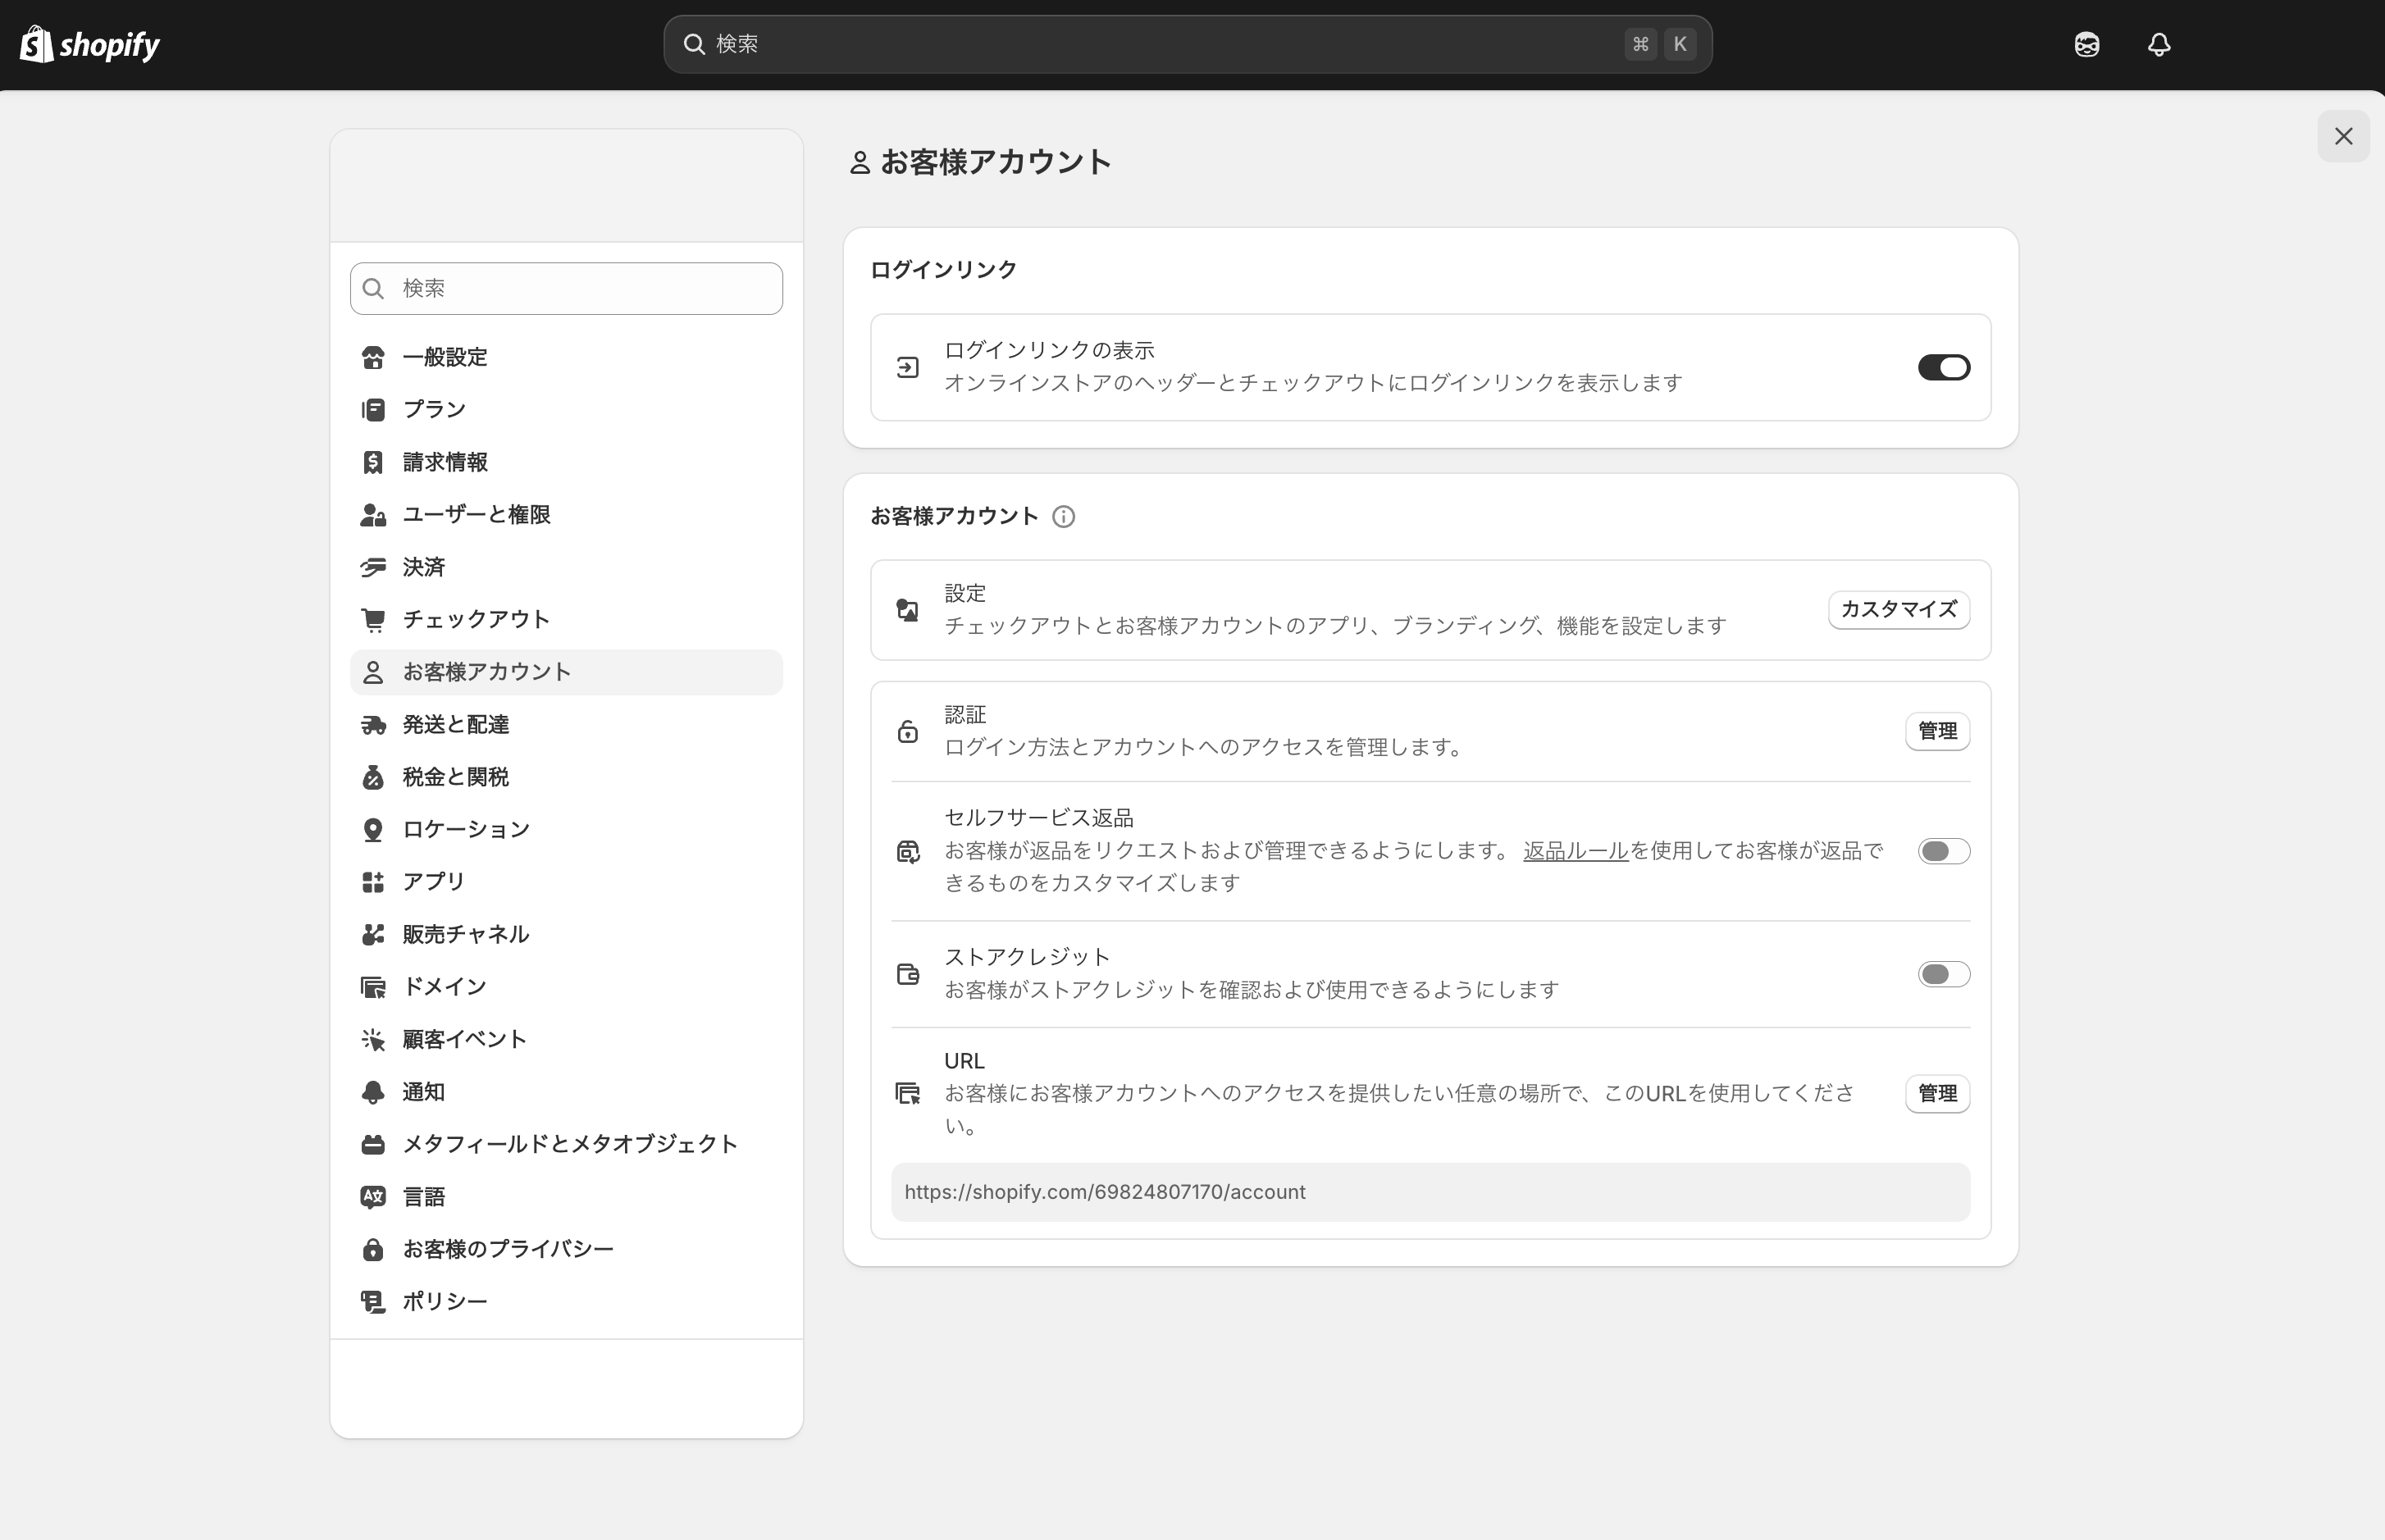Viewport: 2385px width, 1540px height.
Task: Click the padlock icon for お客様のプライバシー
Action: click(x=373, y=1249)
